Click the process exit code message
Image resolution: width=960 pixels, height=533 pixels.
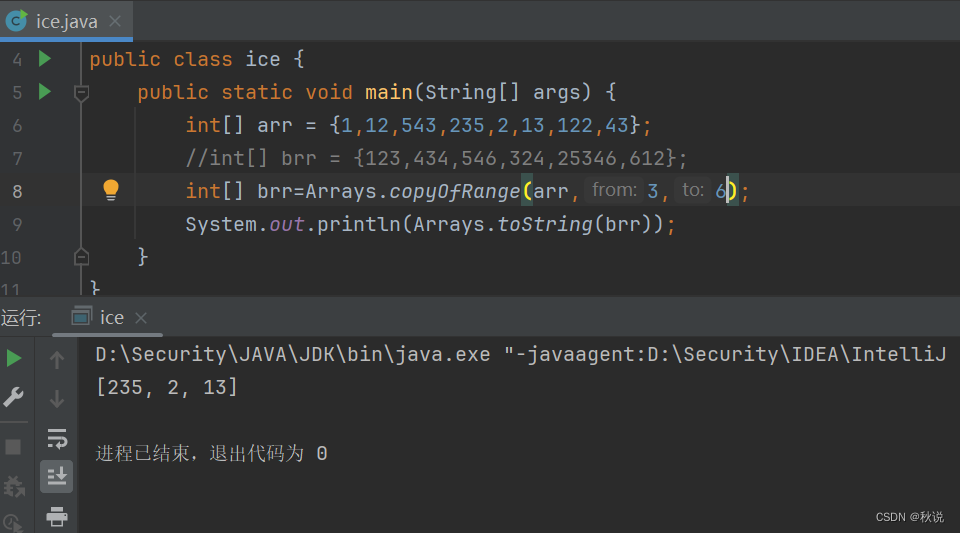coord(211,453)
